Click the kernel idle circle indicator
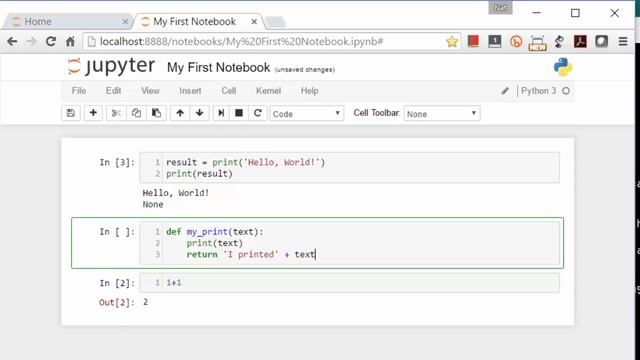Viewport: 640px width, 360px height. pyautogui.click(x=566, y=91)
